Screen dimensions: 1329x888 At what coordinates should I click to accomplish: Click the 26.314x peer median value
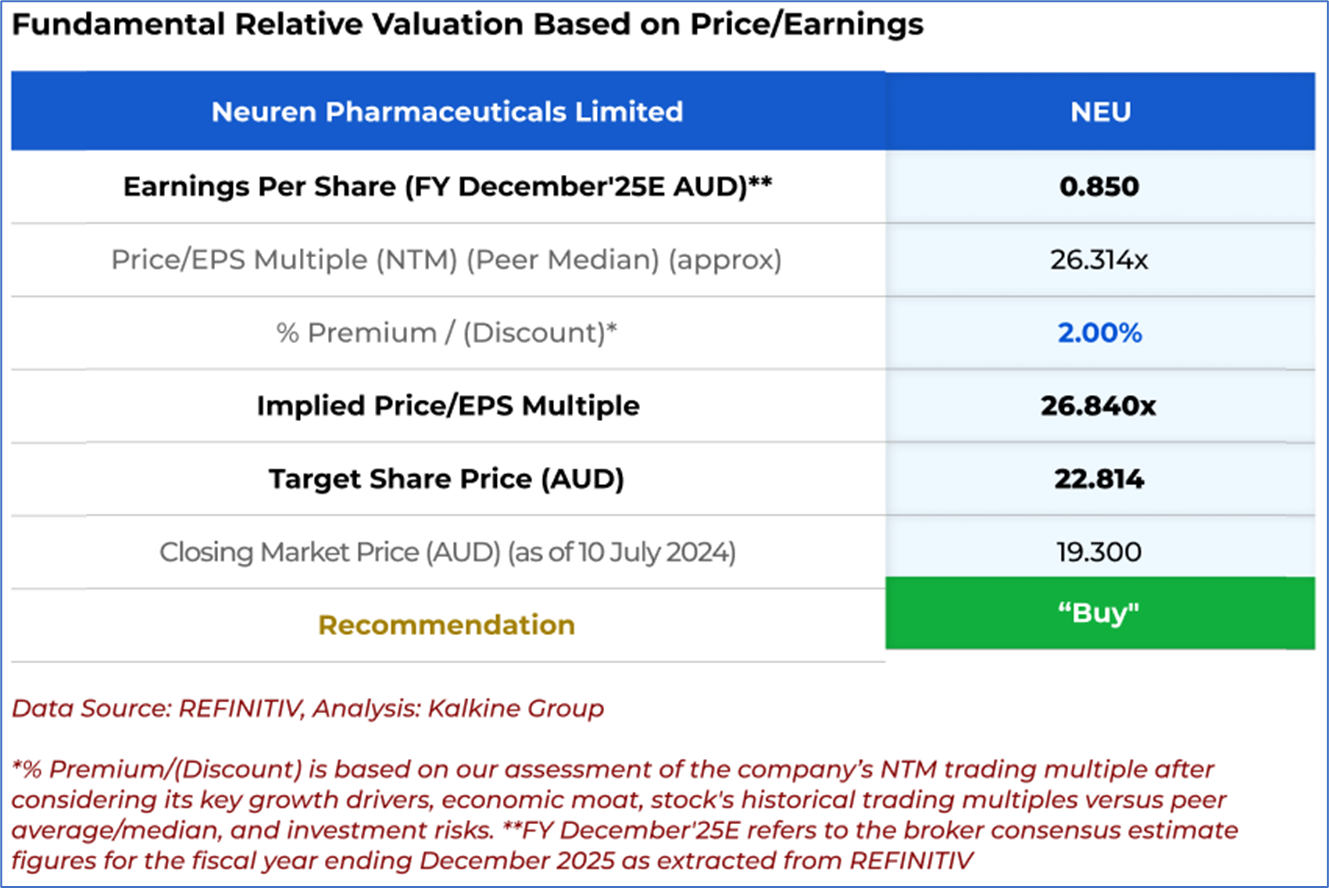(1100, 260)
